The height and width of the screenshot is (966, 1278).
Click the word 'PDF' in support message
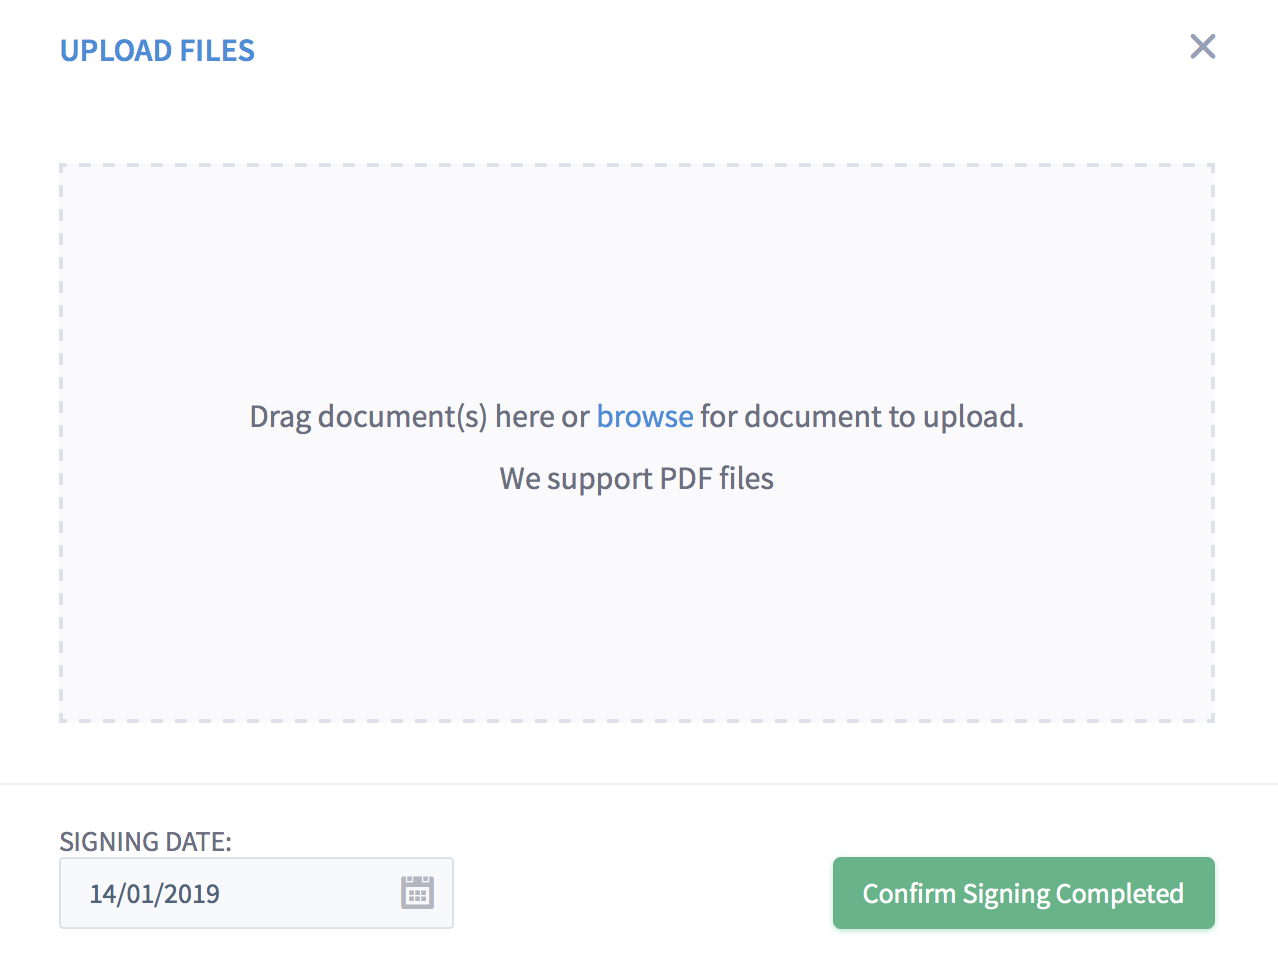tap(686, 478)
